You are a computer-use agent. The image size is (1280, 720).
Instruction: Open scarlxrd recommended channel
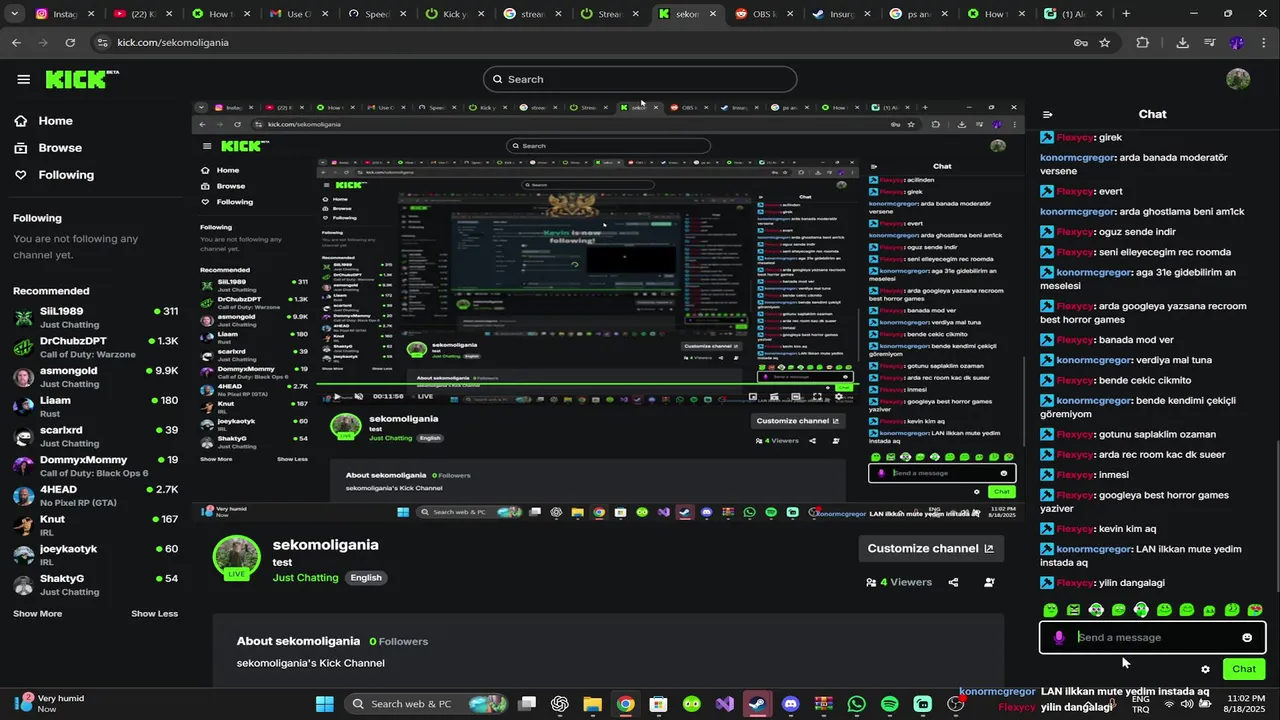(95, 436)
